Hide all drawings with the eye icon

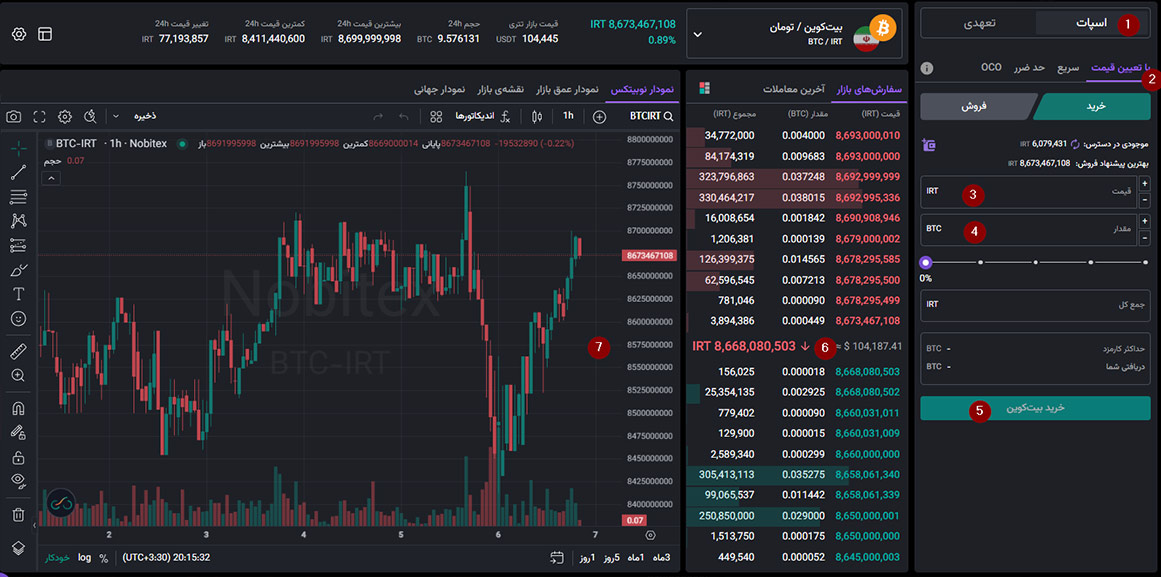pyautogui.click(x=19, y=481)
